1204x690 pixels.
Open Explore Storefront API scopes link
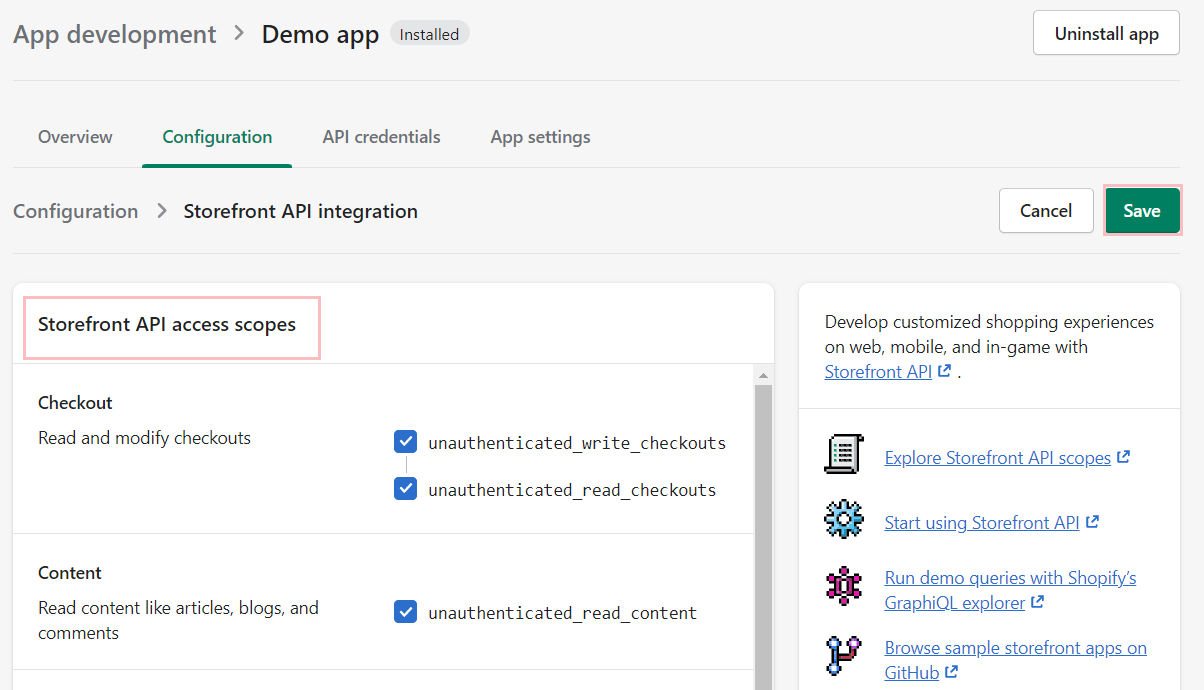coord(998,458)
